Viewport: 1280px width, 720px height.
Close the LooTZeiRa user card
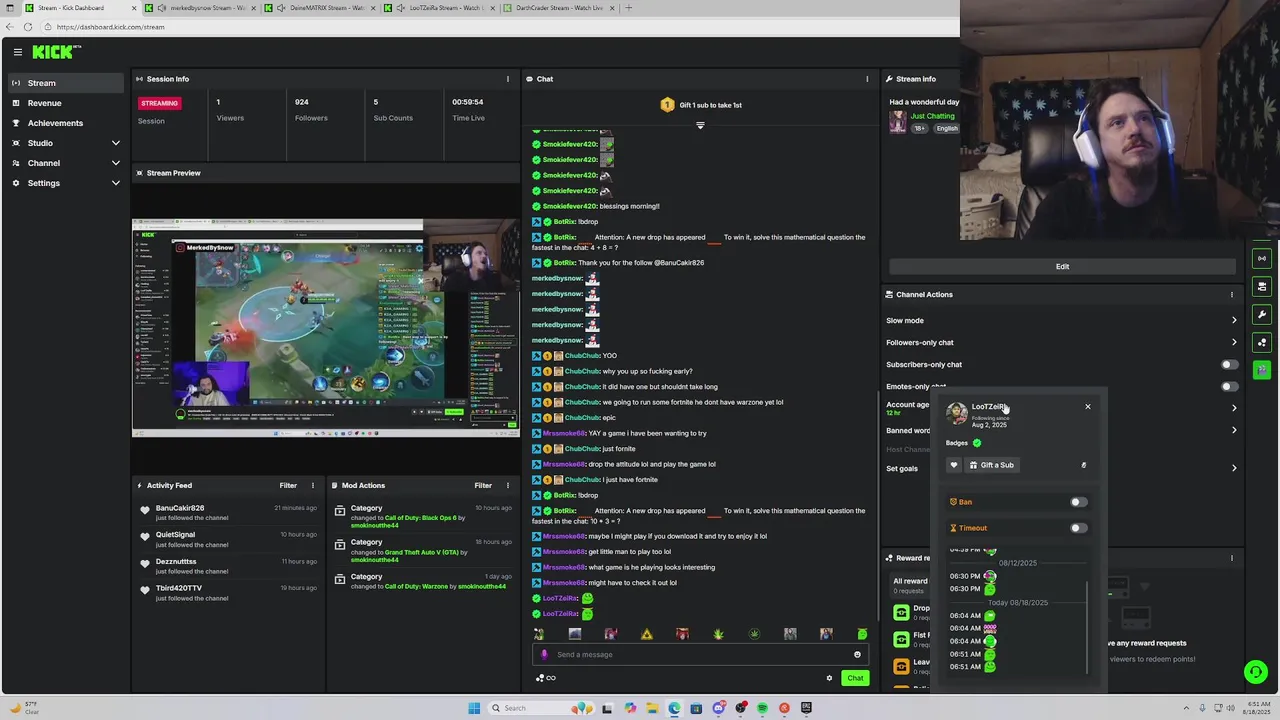(x=1088, y=407)
